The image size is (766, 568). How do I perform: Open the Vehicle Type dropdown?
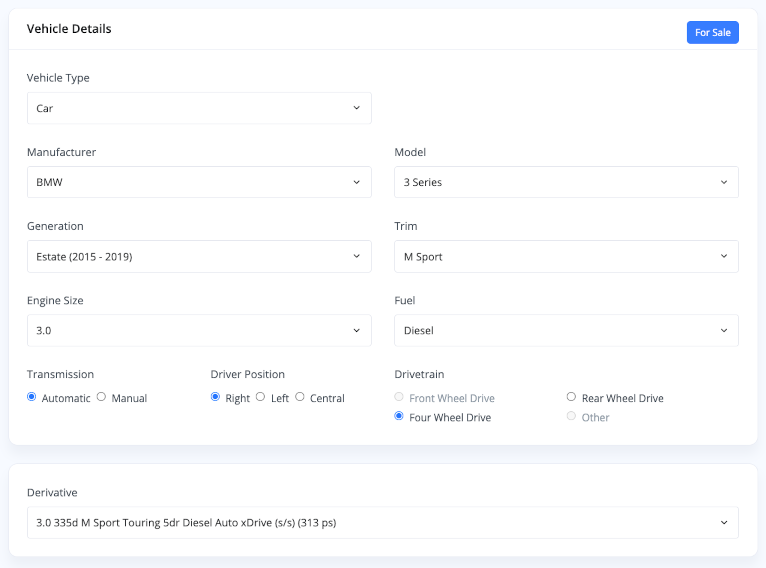(199, 108)
